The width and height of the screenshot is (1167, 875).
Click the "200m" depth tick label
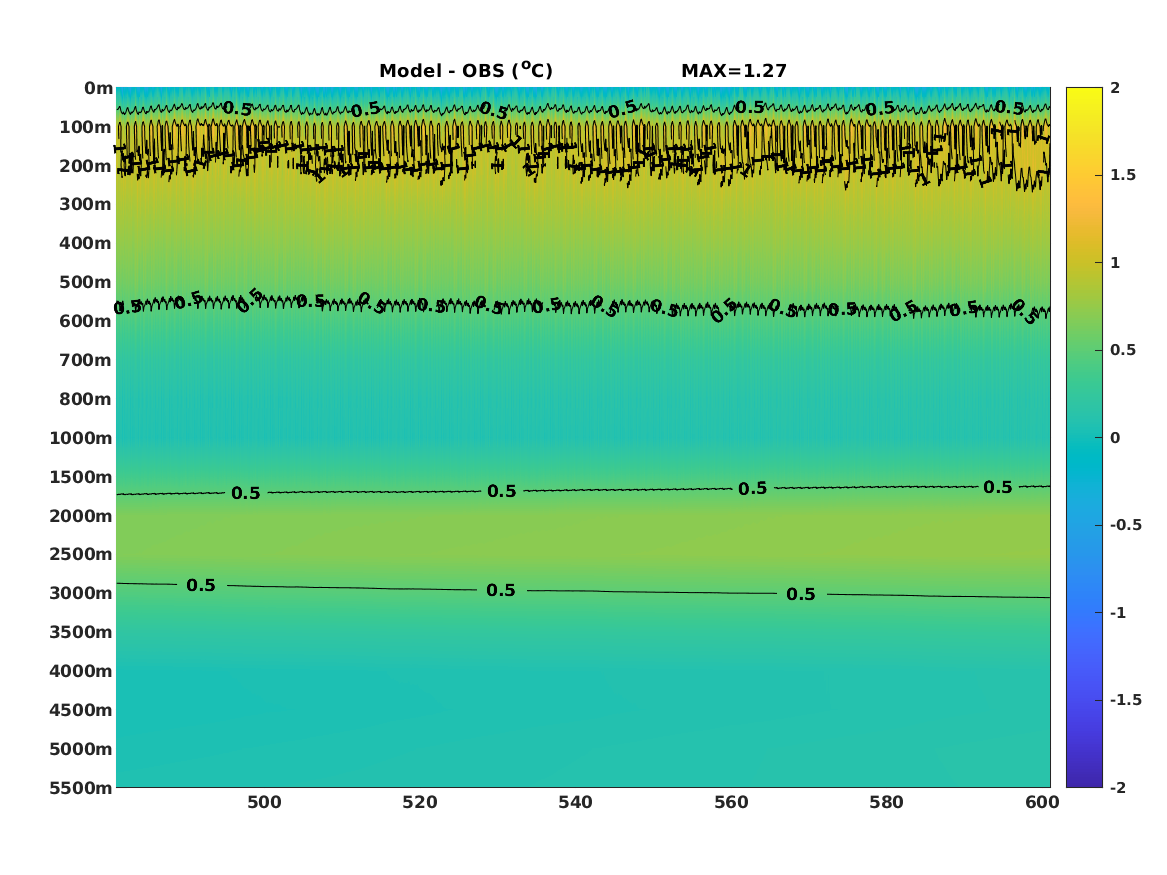coord(86,166)
